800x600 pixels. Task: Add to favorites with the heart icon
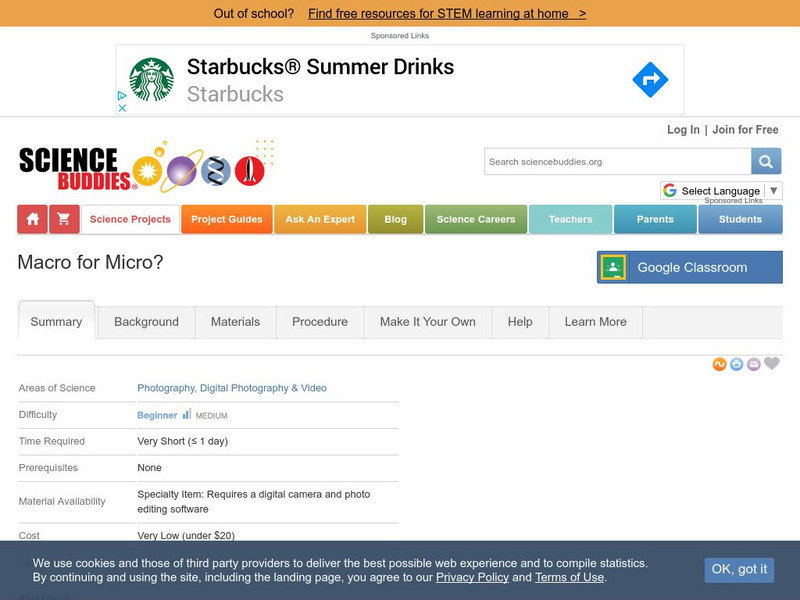point(772,363)
